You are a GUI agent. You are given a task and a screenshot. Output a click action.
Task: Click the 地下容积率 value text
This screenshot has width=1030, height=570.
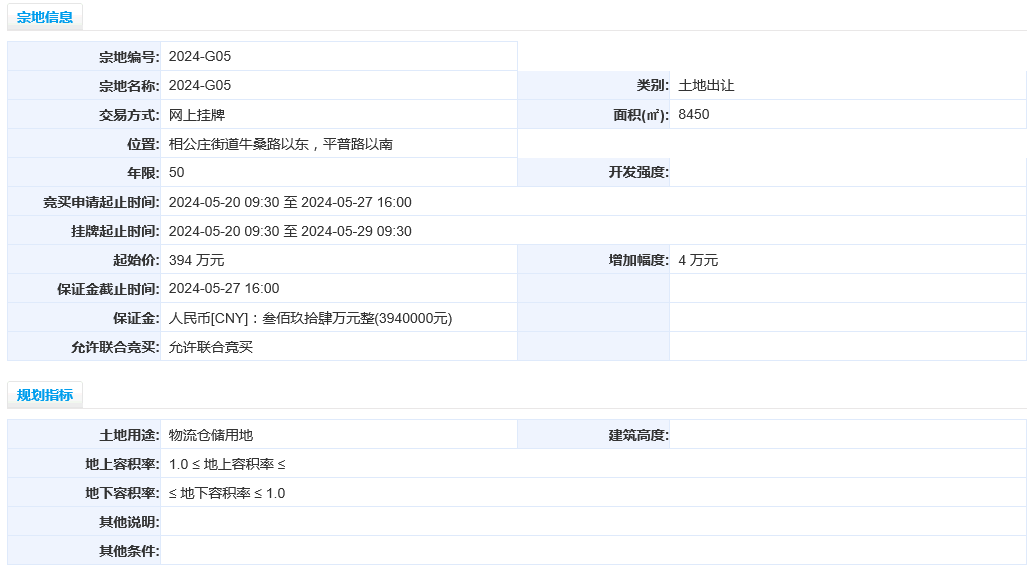[x=227, y=493]
